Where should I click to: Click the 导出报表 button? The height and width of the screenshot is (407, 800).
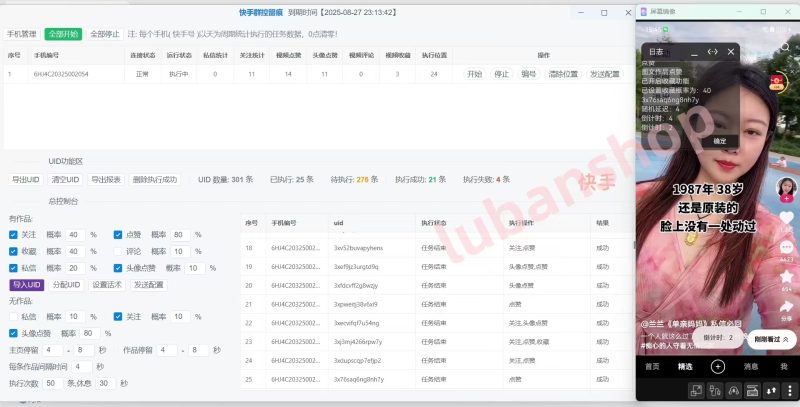point(106,180)
